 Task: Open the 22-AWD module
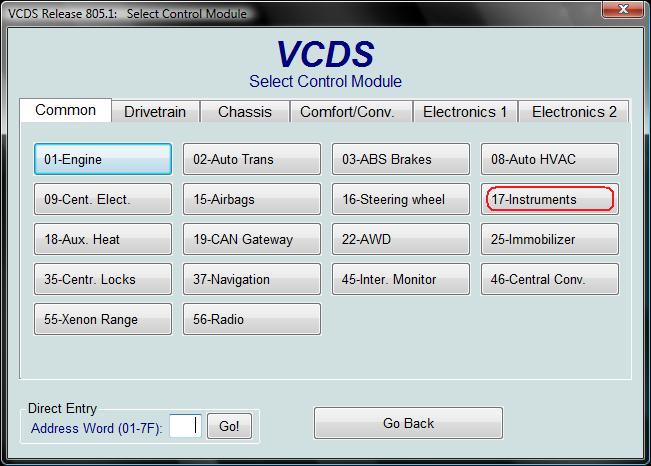401,239
